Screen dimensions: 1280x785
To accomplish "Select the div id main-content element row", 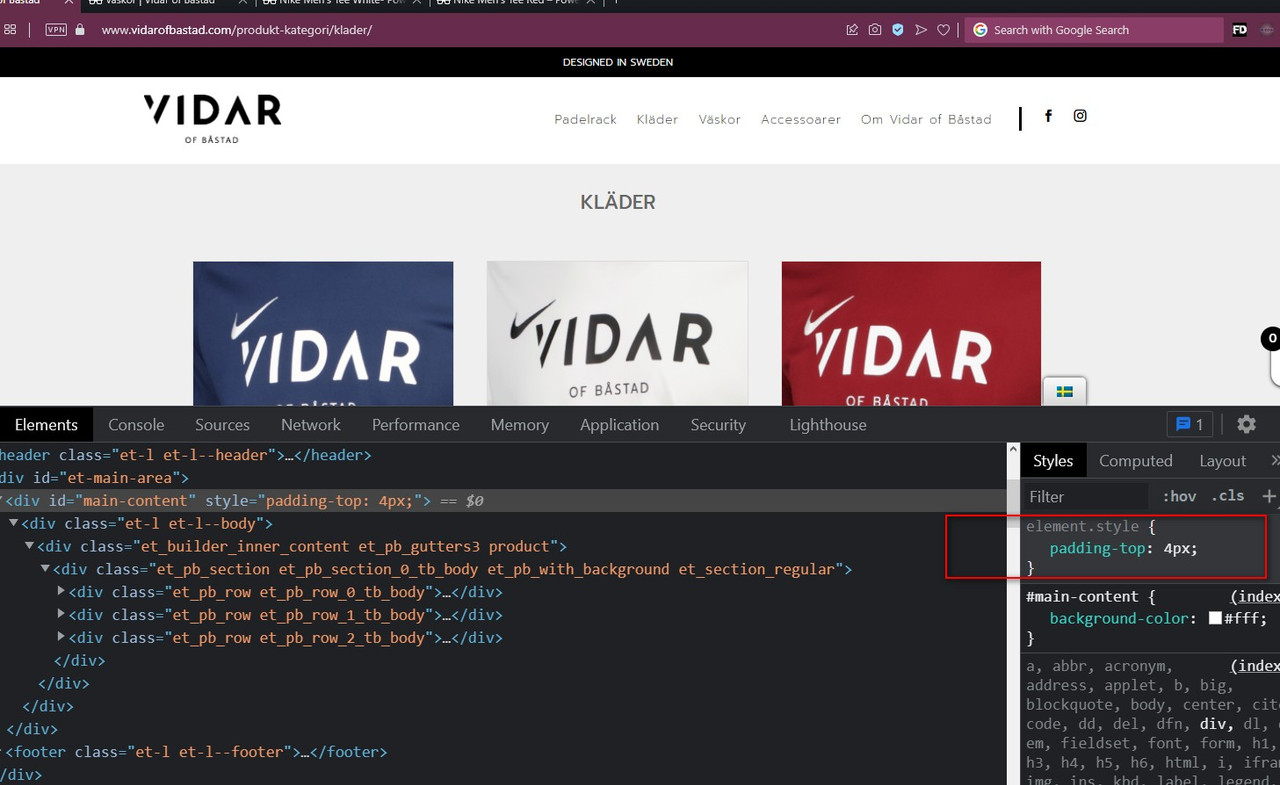I will [503, 500].
